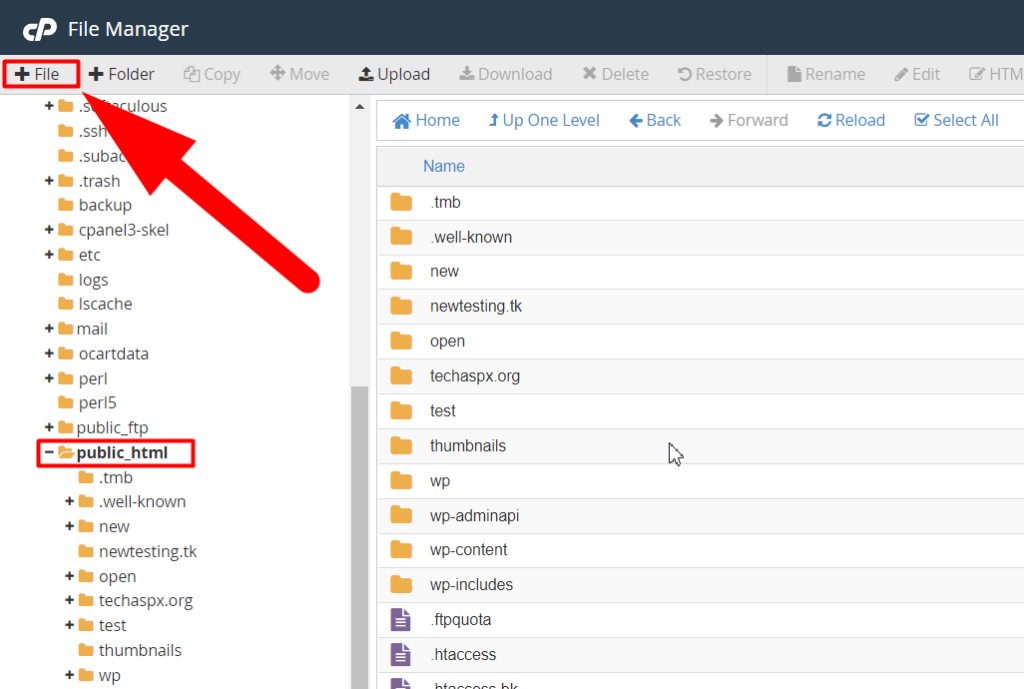Click the Copy toolbar button
1024x689 pixels.
tap(212, 74)
